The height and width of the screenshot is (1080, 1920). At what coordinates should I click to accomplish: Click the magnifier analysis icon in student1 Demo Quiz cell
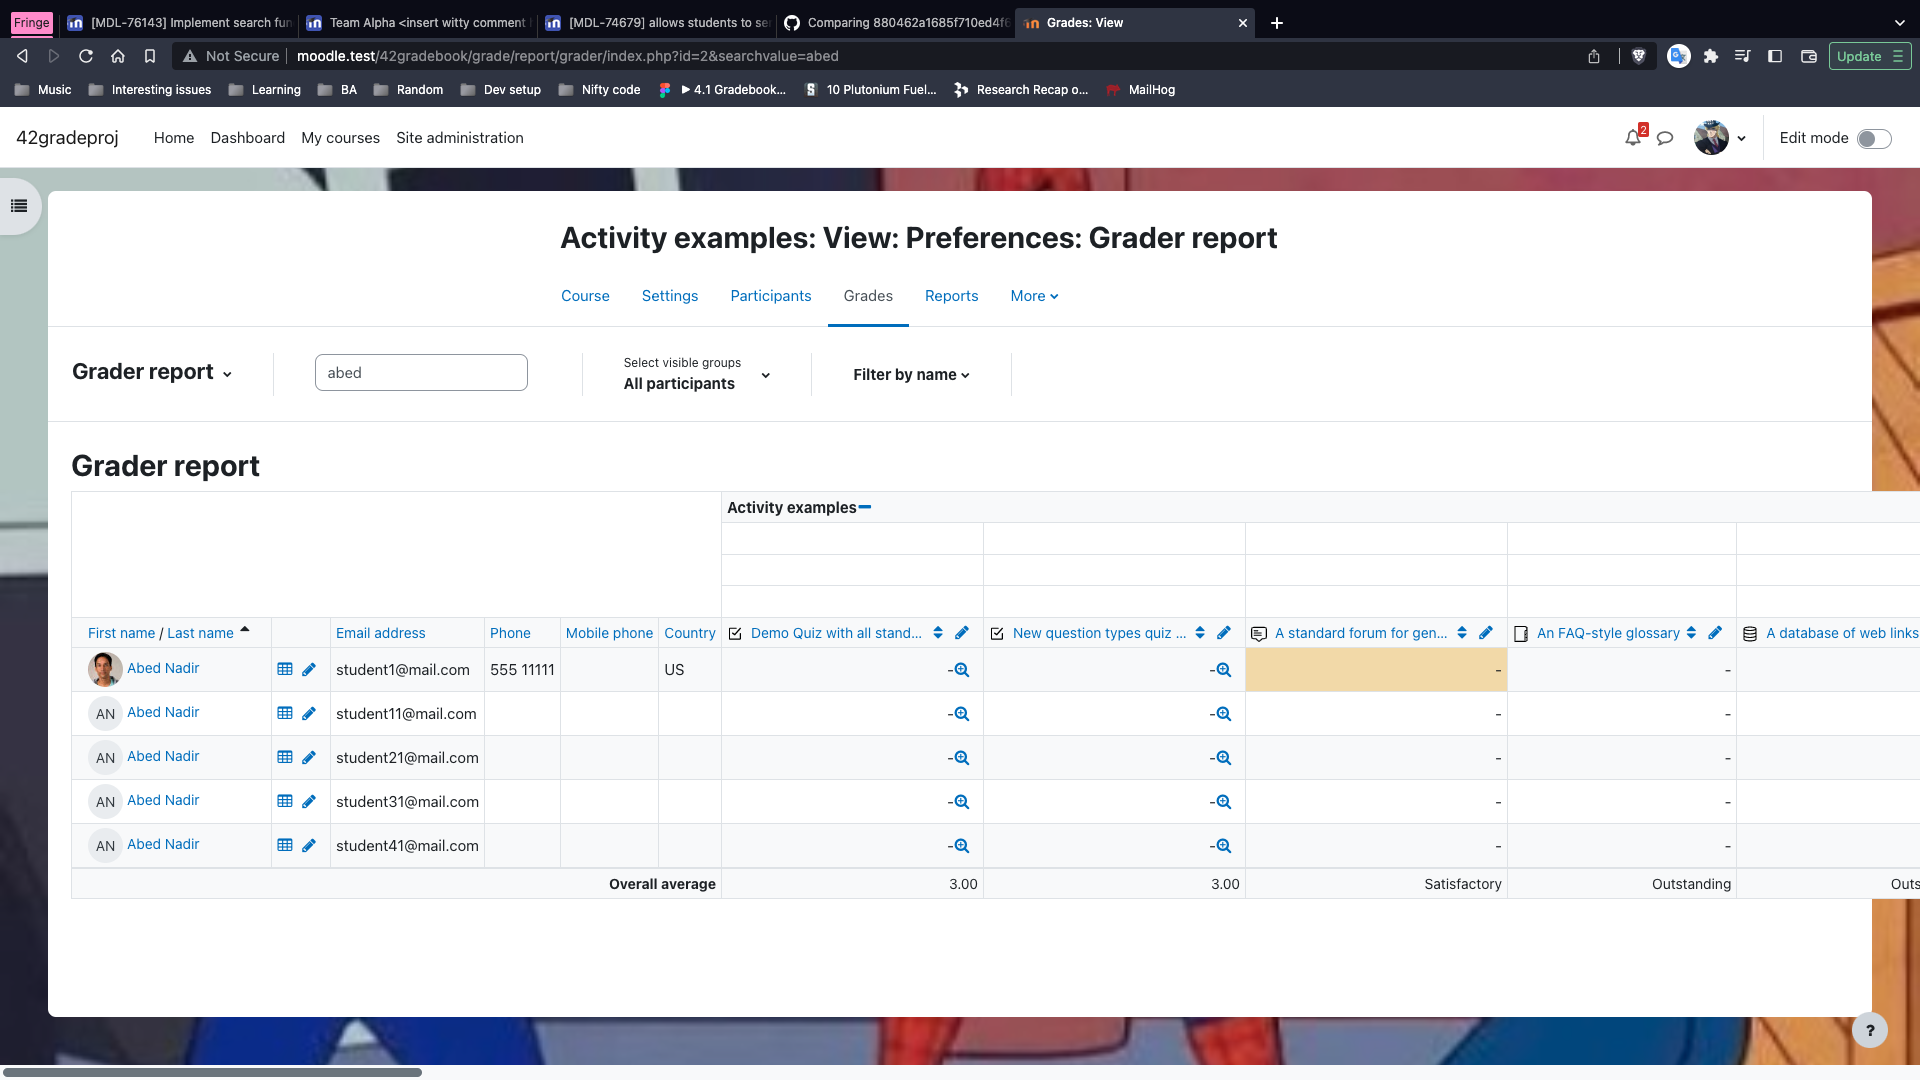pos(961,670)
